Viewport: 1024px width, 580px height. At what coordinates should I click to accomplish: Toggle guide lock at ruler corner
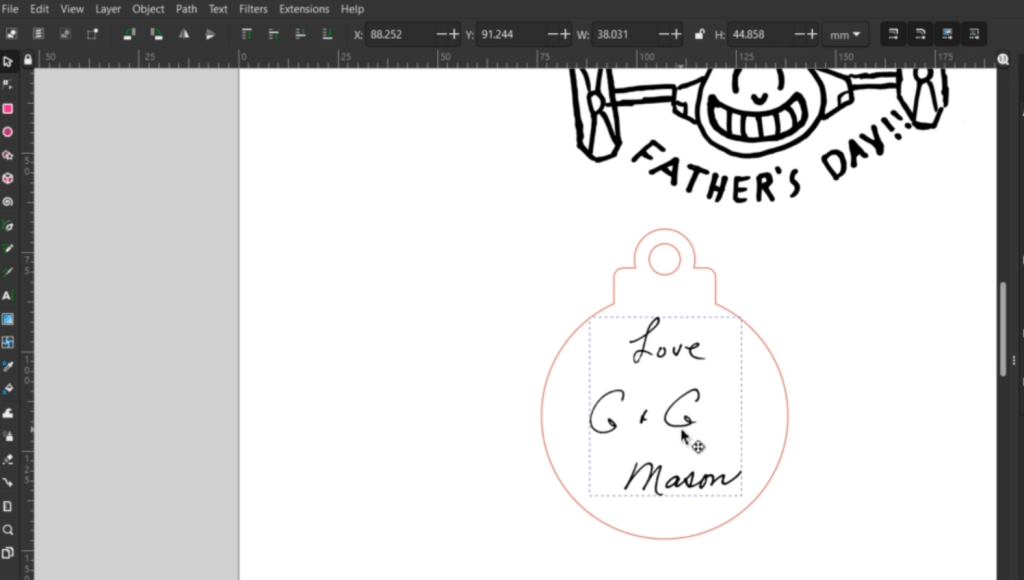click(27, 60)
